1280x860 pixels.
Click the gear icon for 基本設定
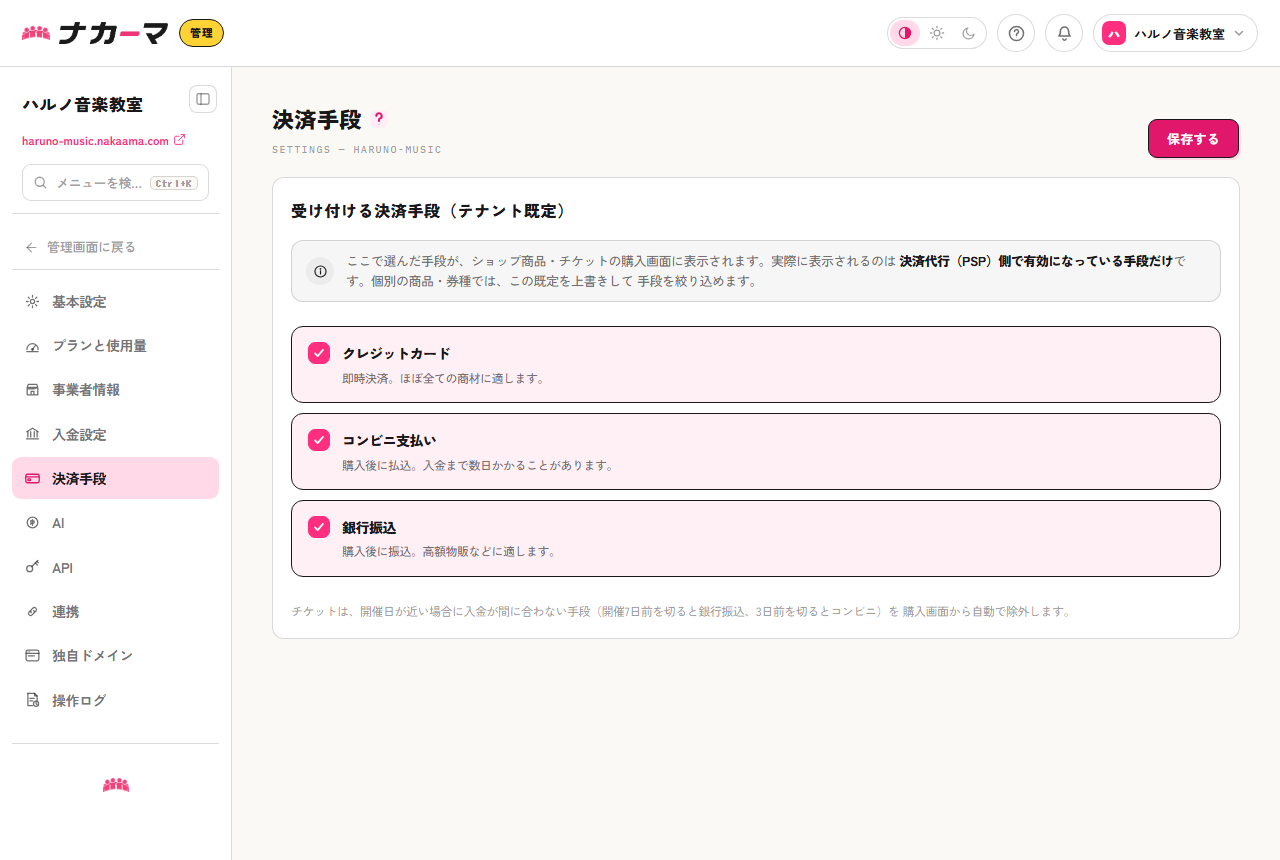(32, 302)
